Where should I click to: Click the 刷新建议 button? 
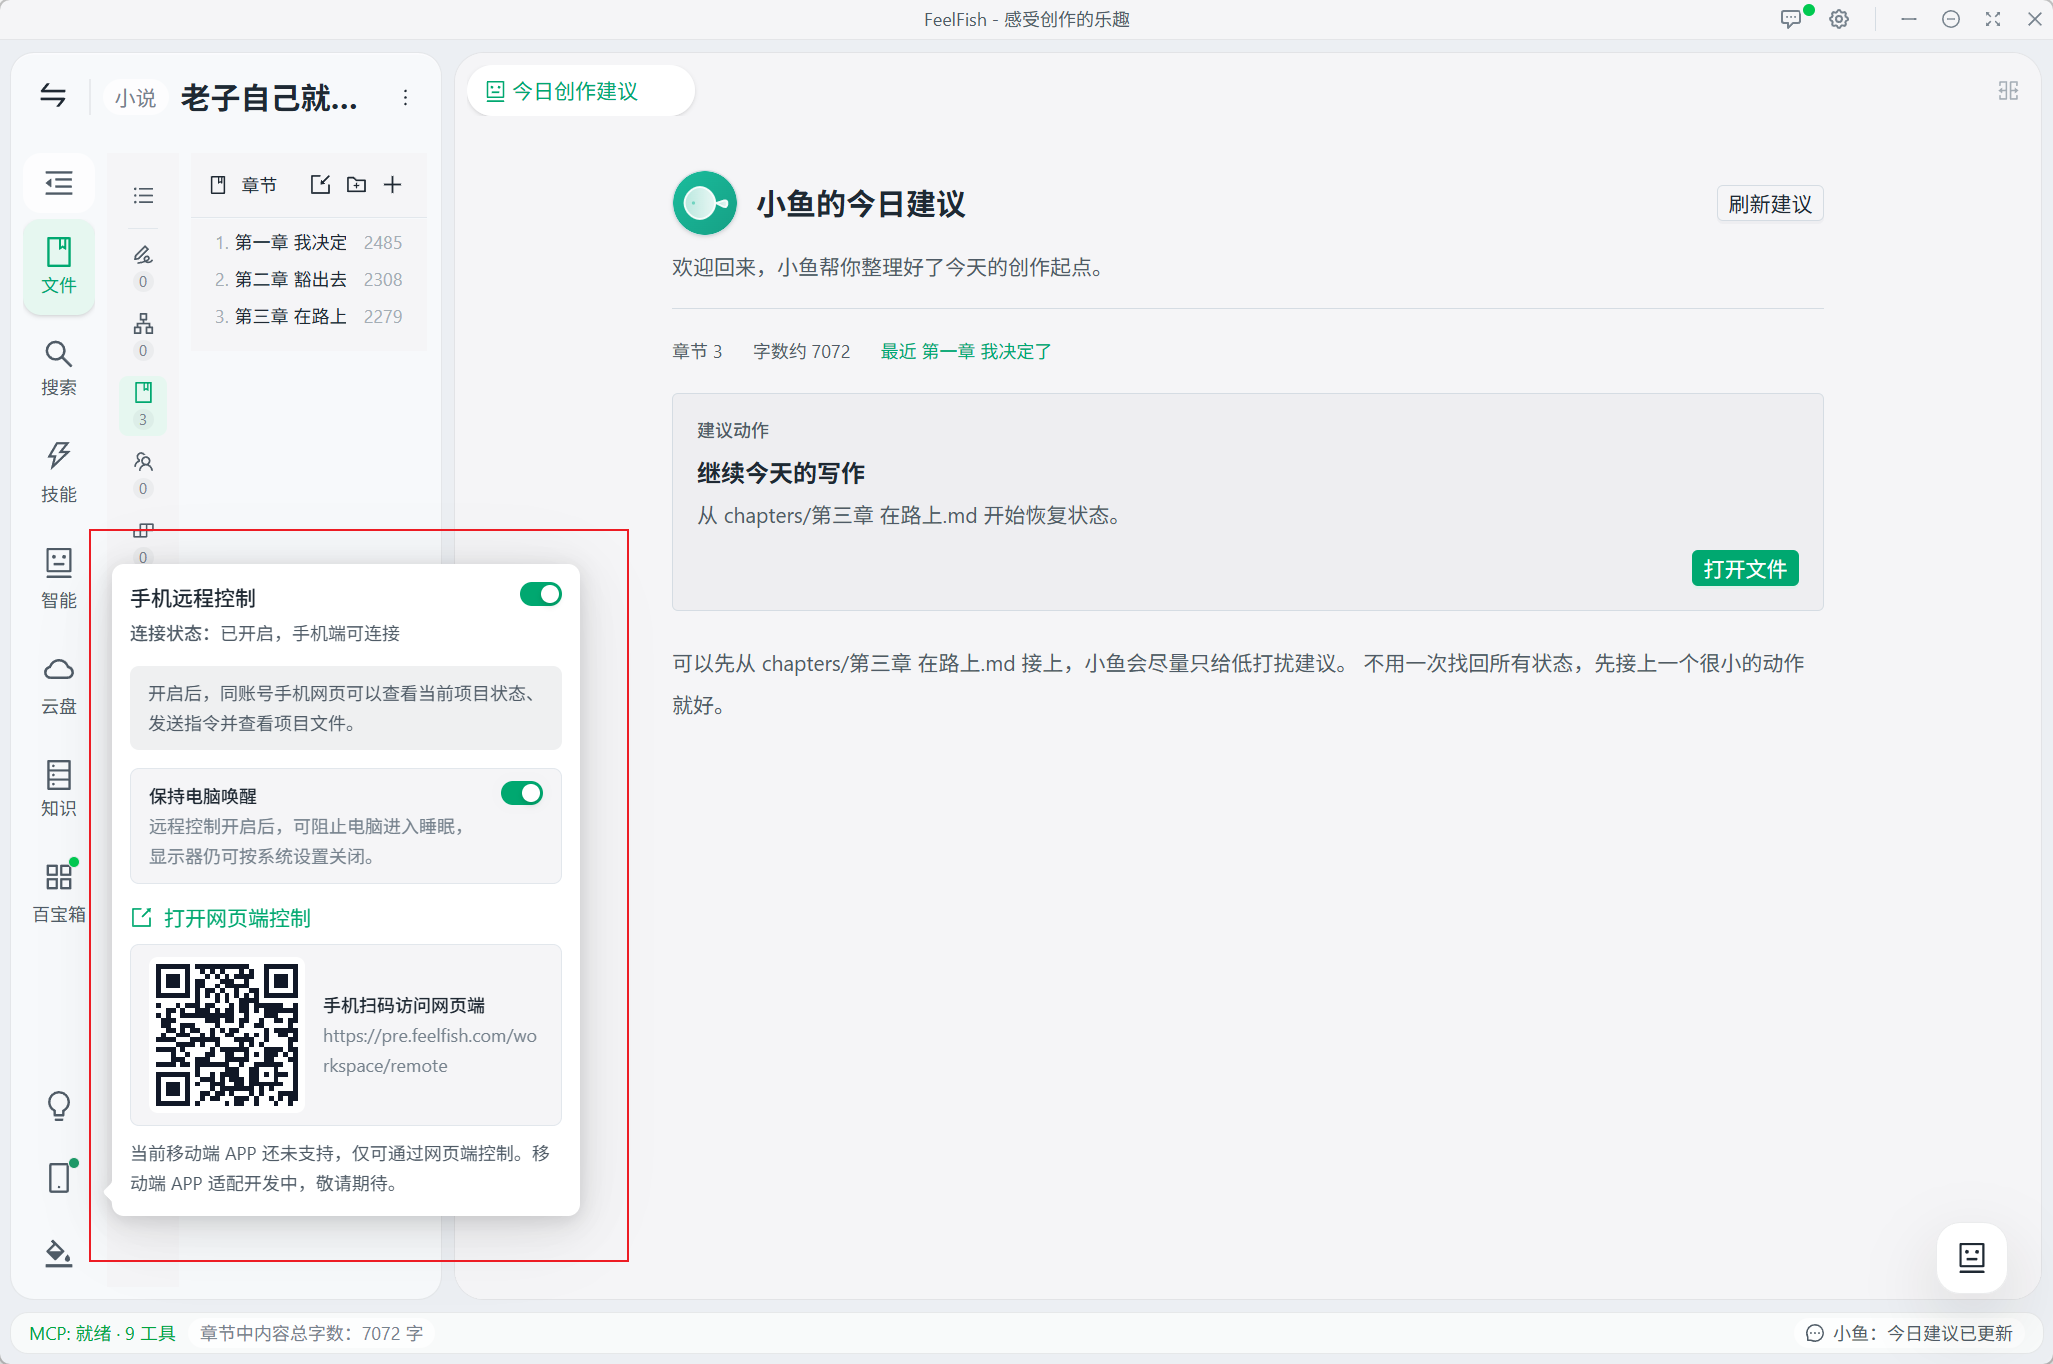click(x=1770, y=204)
